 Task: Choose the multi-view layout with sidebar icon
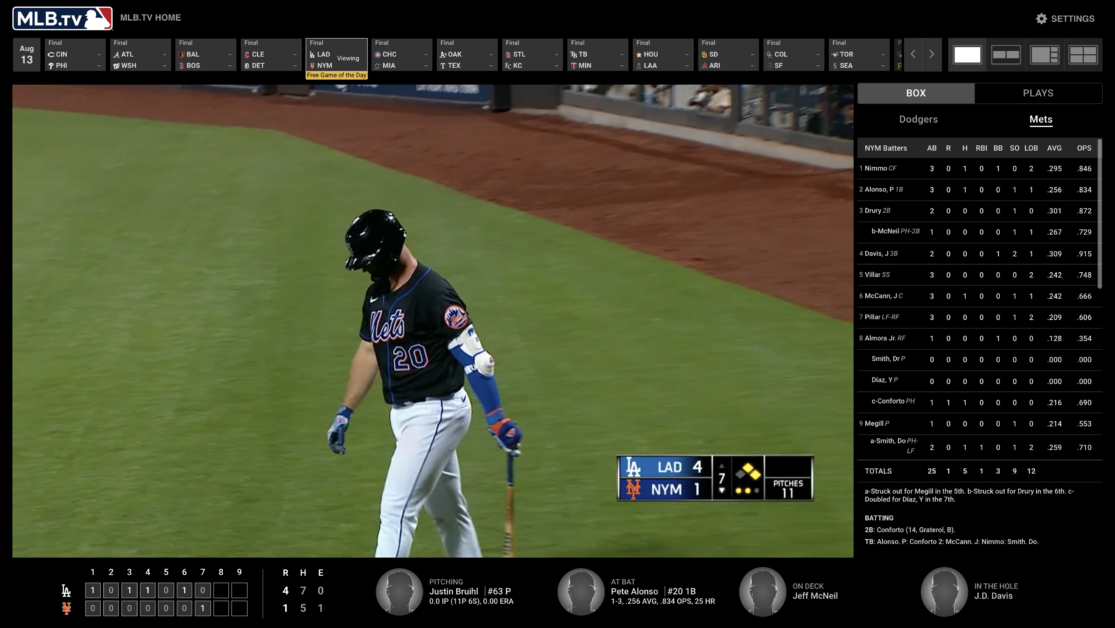1044,55
